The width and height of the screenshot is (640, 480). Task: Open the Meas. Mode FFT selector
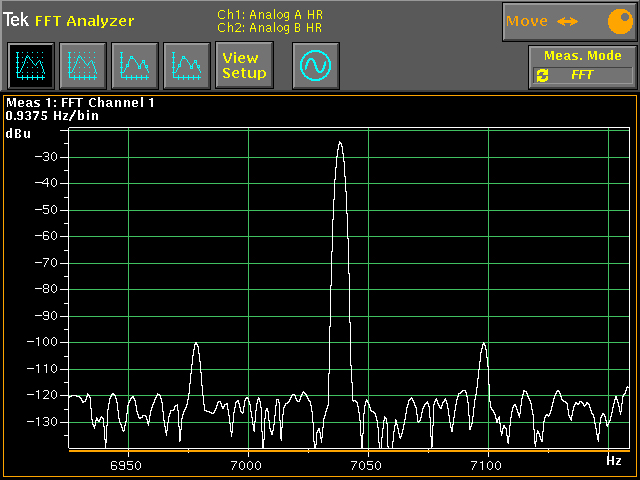click(582, 75)
